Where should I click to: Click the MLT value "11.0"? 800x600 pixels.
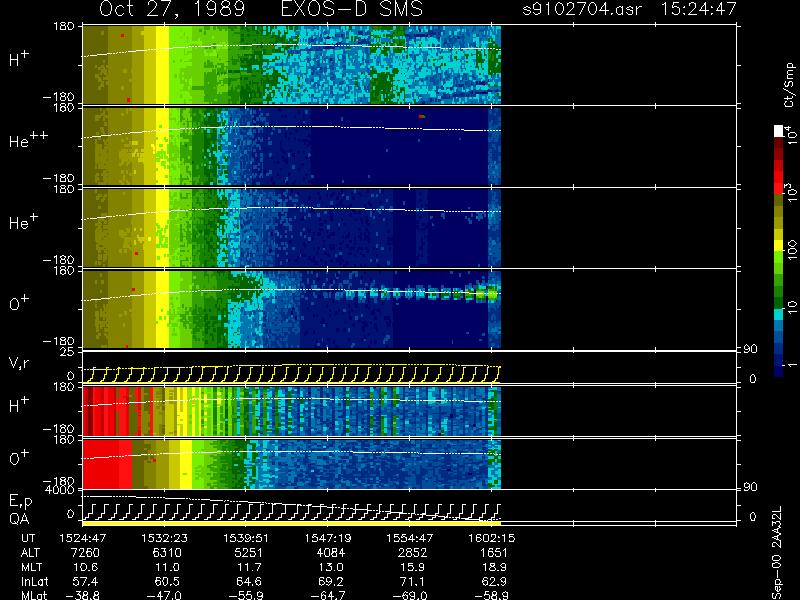[x=169, y=567]
